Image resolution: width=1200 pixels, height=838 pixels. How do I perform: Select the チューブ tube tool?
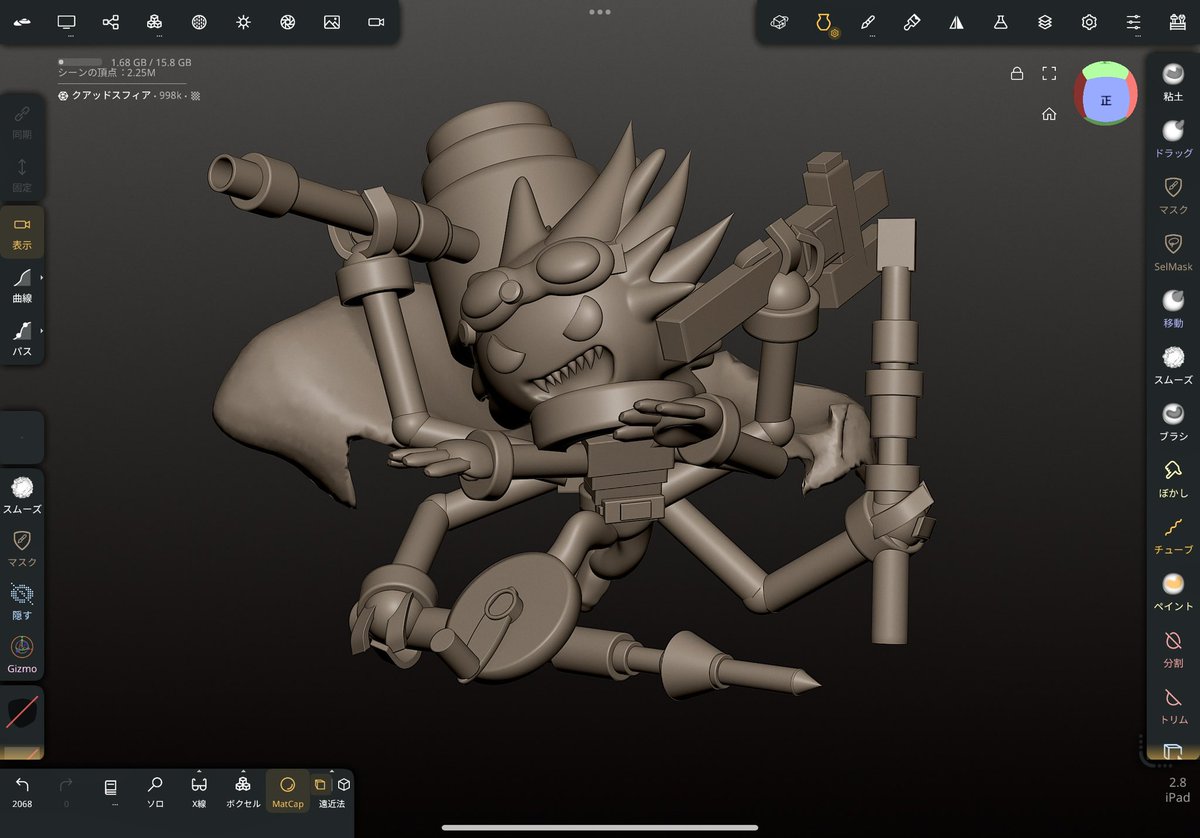pyautogui.click(x=1174, y=535)
